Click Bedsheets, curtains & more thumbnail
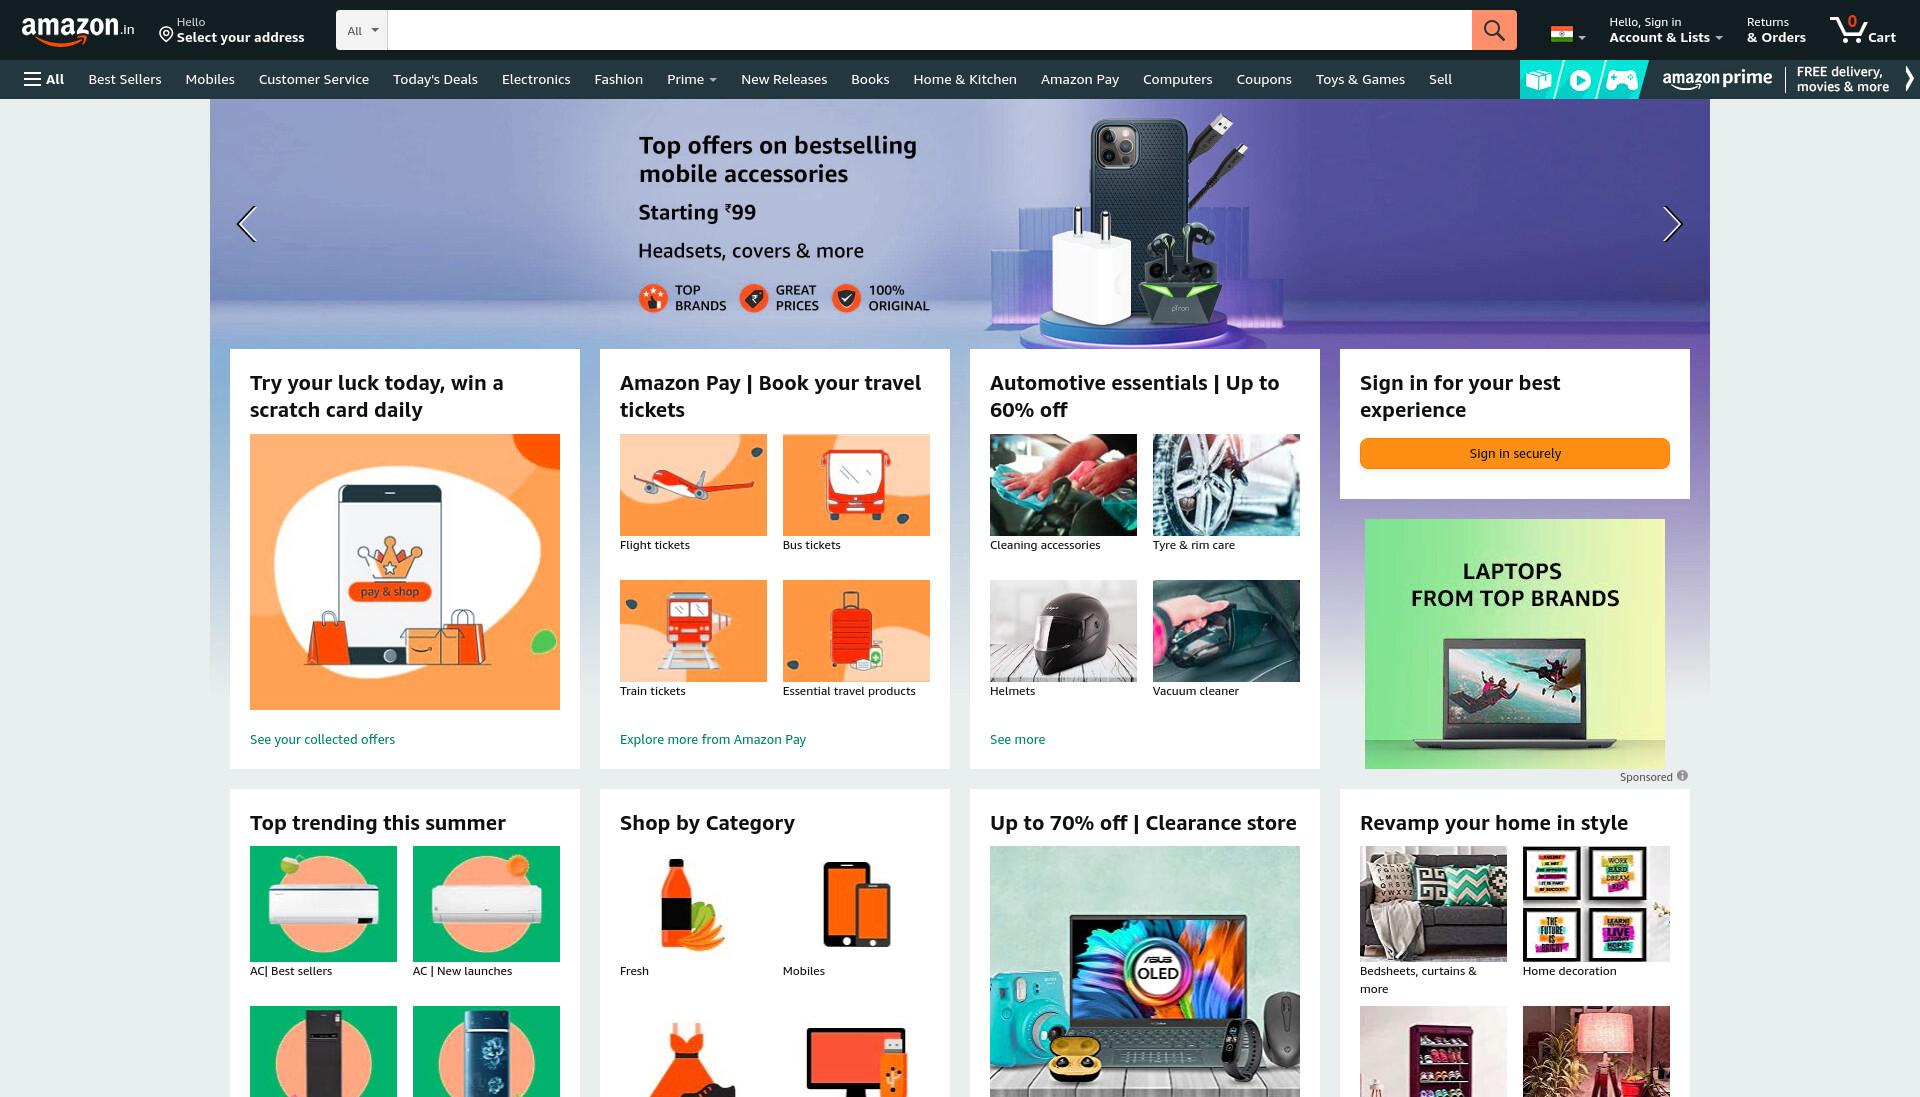This screenshot has width=1920, height=1097. pyautogui.click(x=1433, y=904)
